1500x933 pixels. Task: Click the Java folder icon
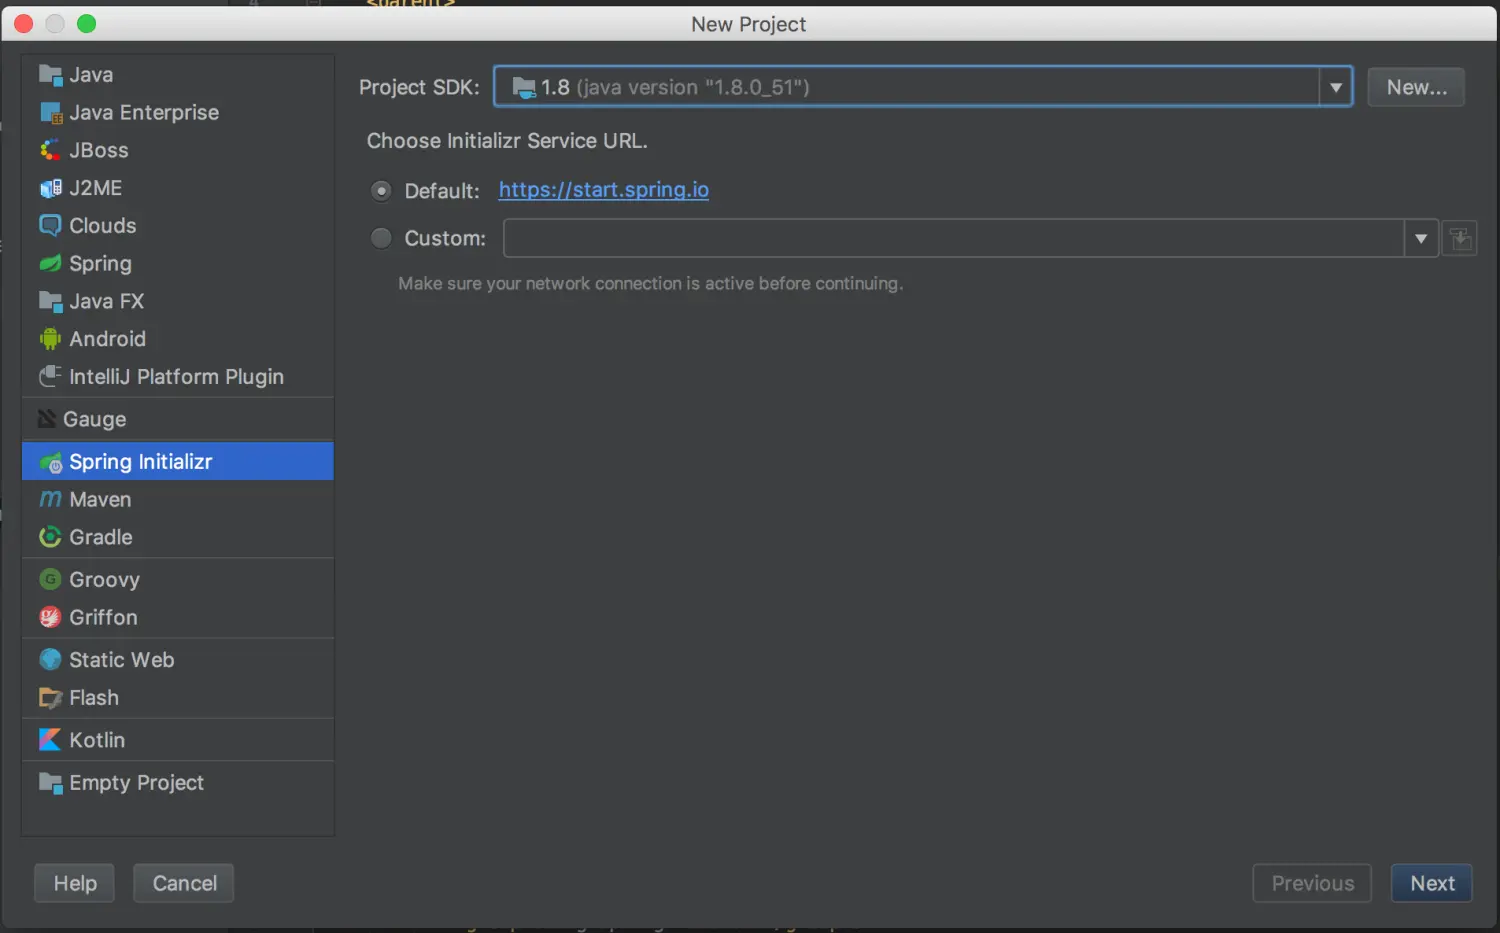coord(50,75)
